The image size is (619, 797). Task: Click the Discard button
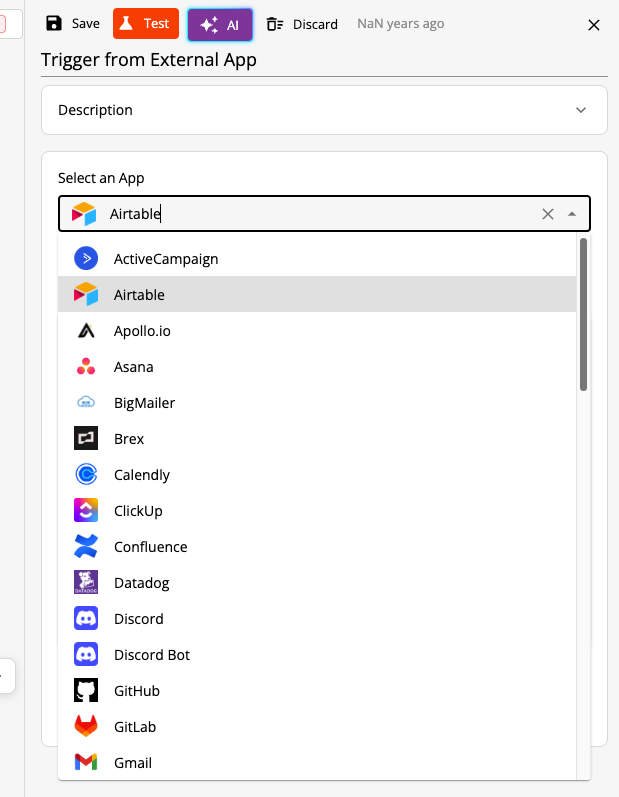point(302,24)
